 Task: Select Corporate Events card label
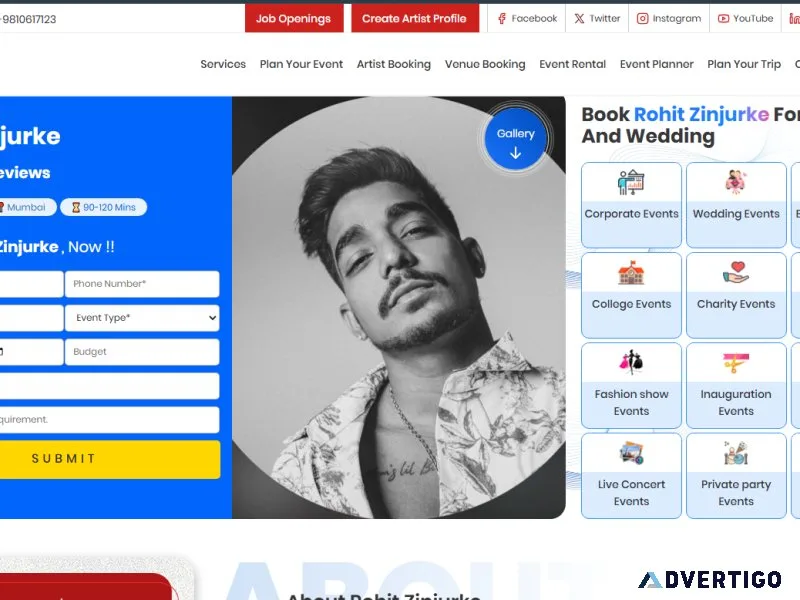[631, 214]
